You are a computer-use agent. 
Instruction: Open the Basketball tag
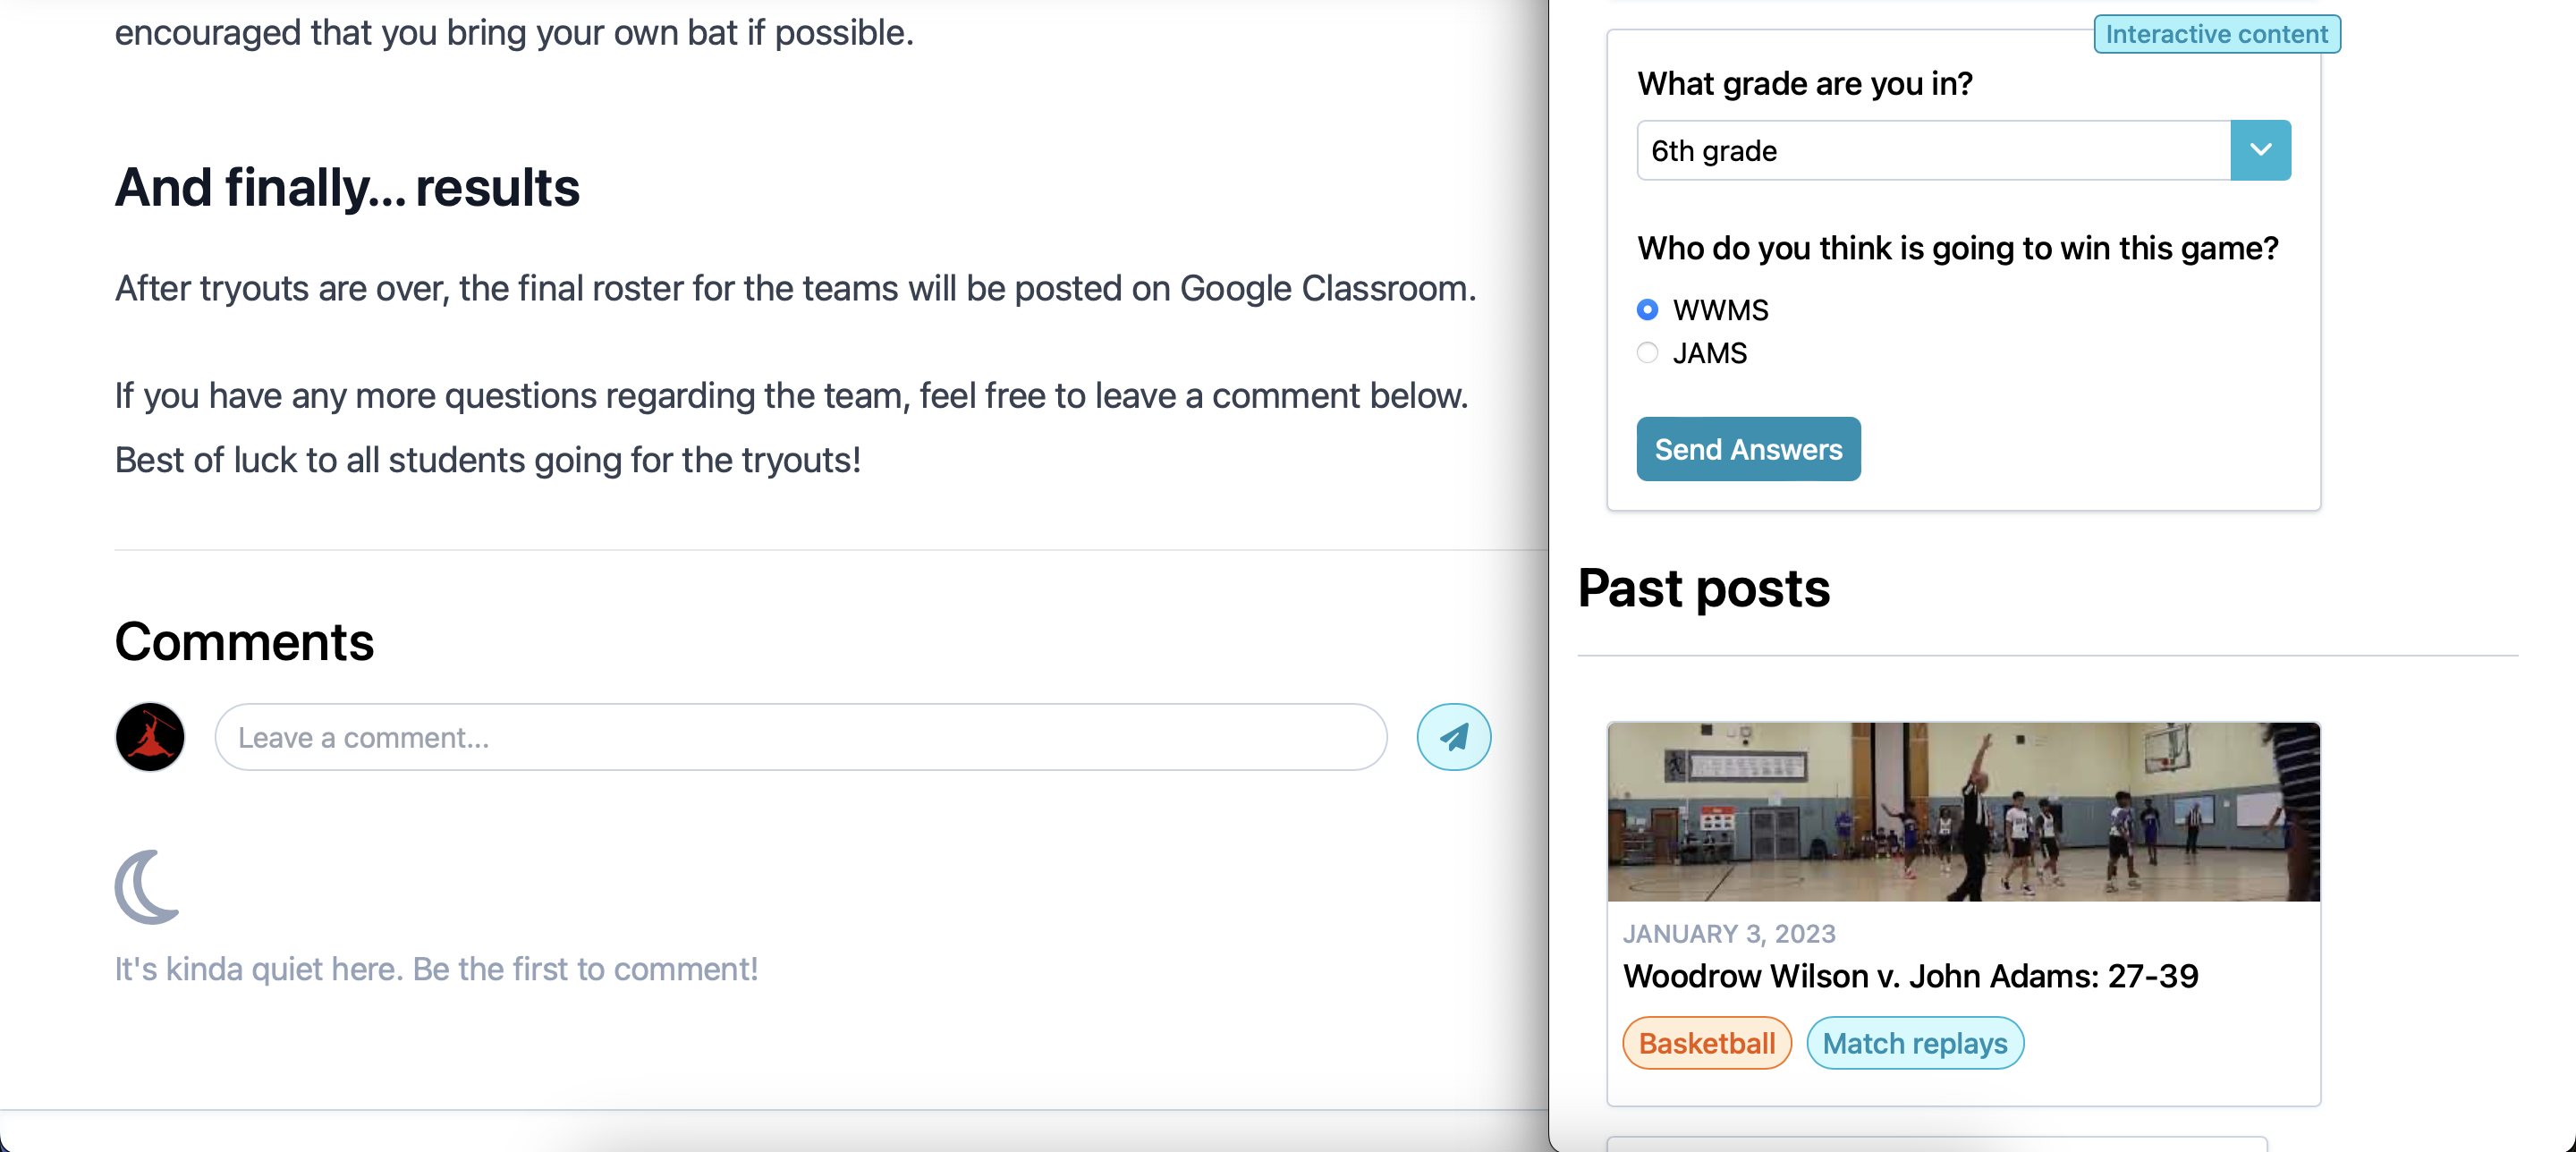(1706, 1043)
